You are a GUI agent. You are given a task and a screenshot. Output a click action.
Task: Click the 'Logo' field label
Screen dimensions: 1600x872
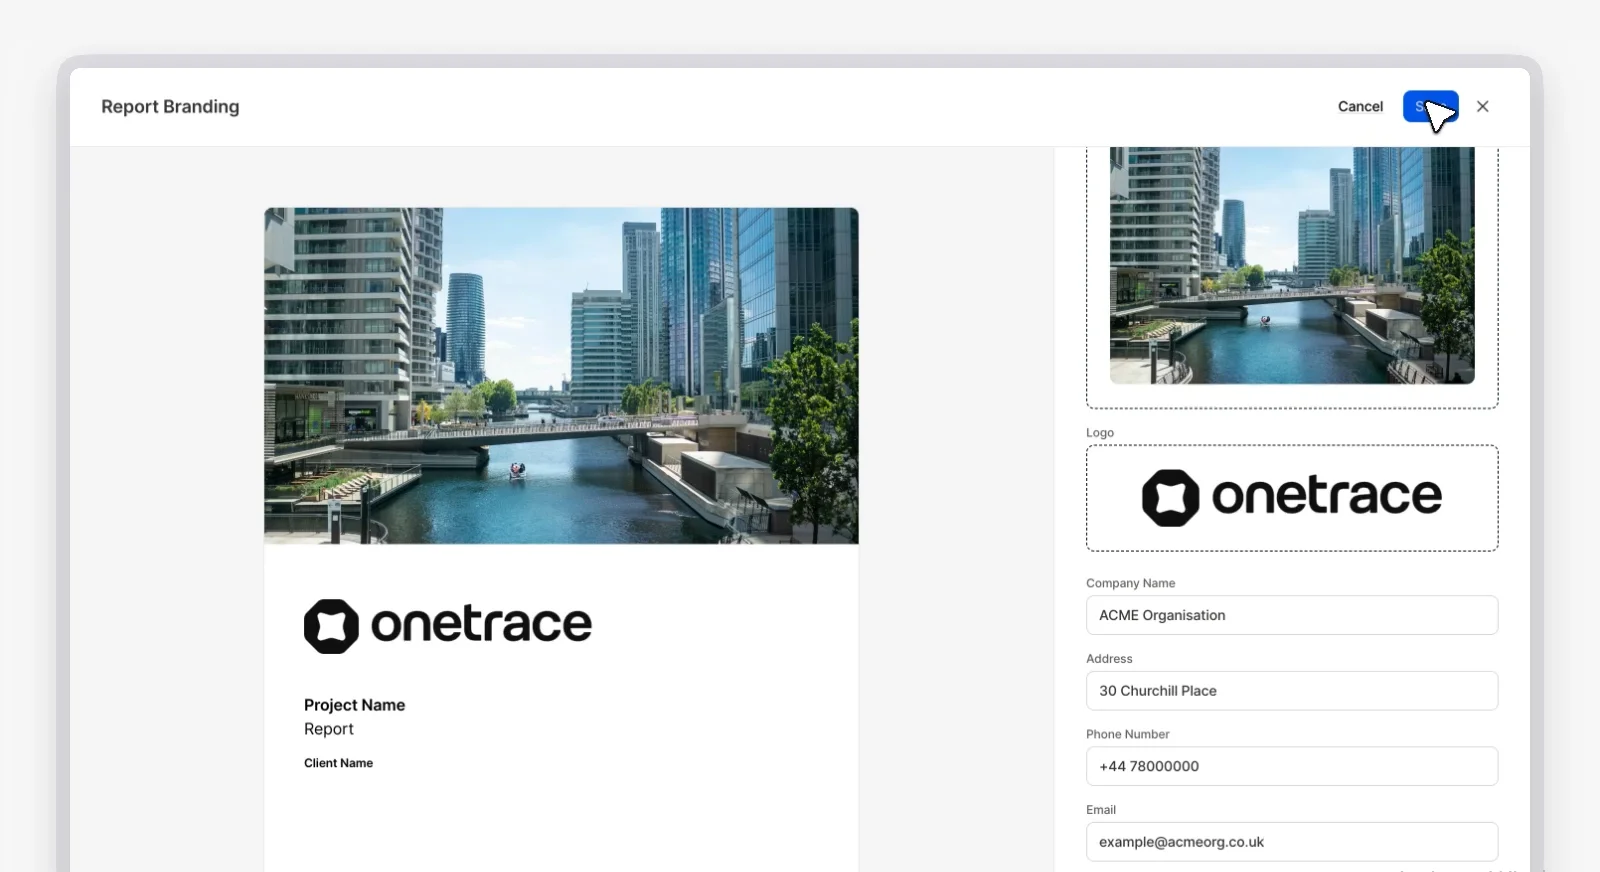click(x=1100, y=433)
